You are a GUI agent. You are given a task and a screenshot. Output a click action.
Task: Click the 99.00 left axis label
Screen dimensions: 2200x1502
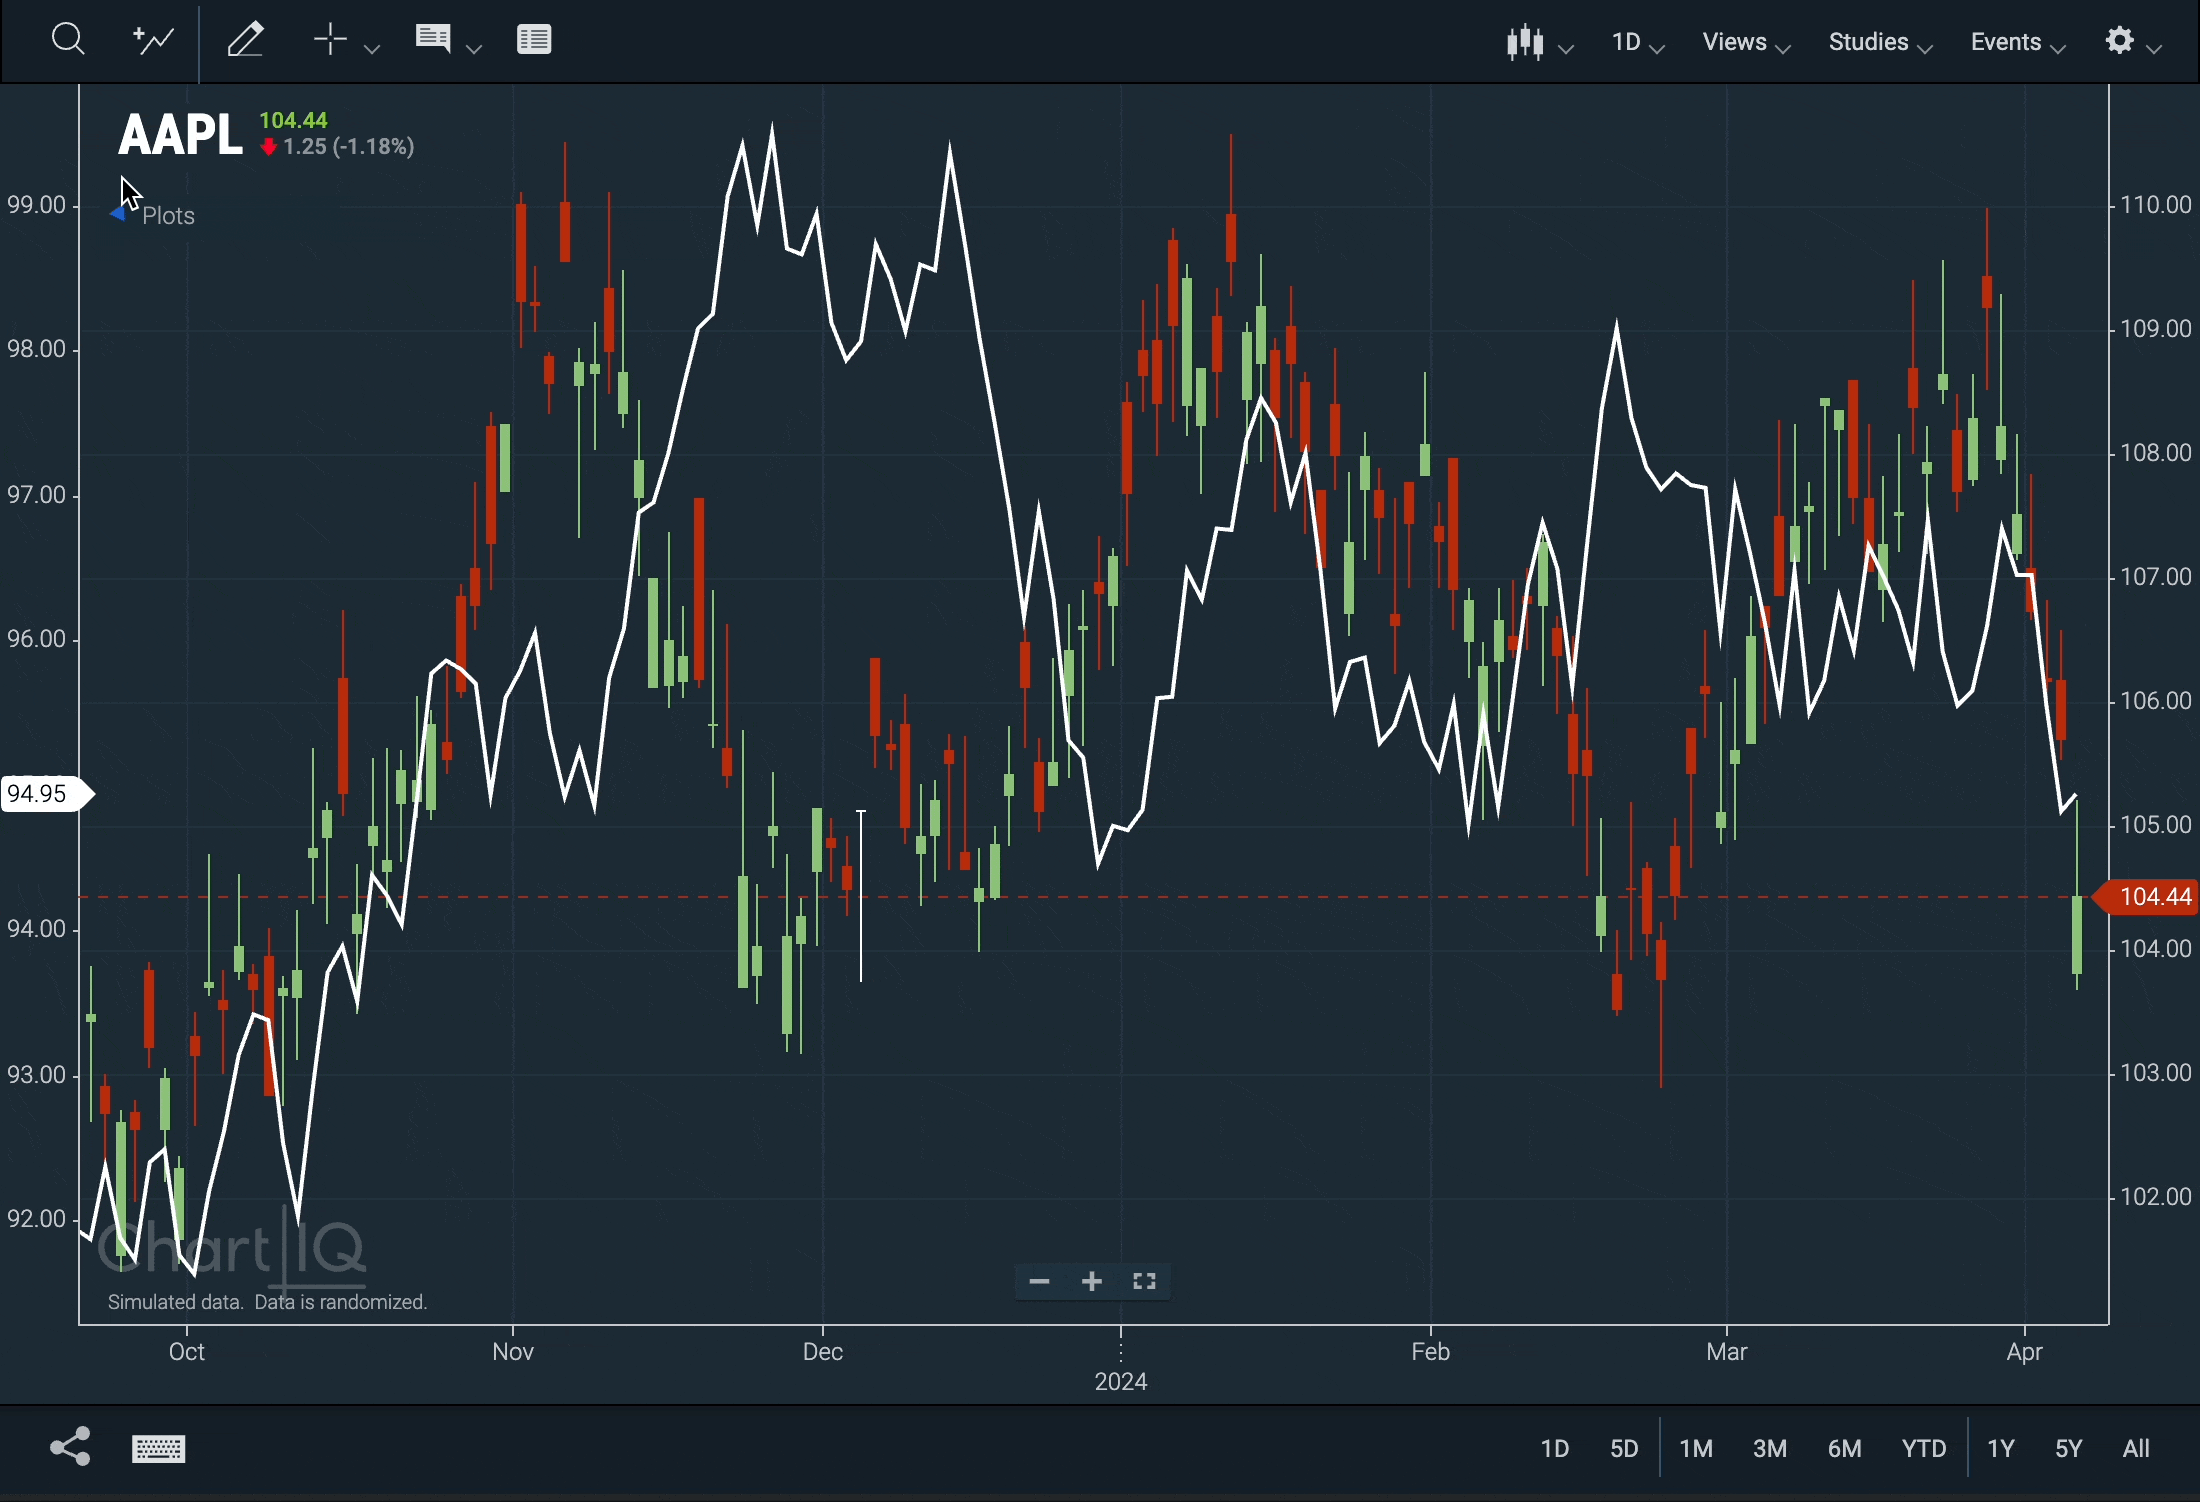(36, 205)
